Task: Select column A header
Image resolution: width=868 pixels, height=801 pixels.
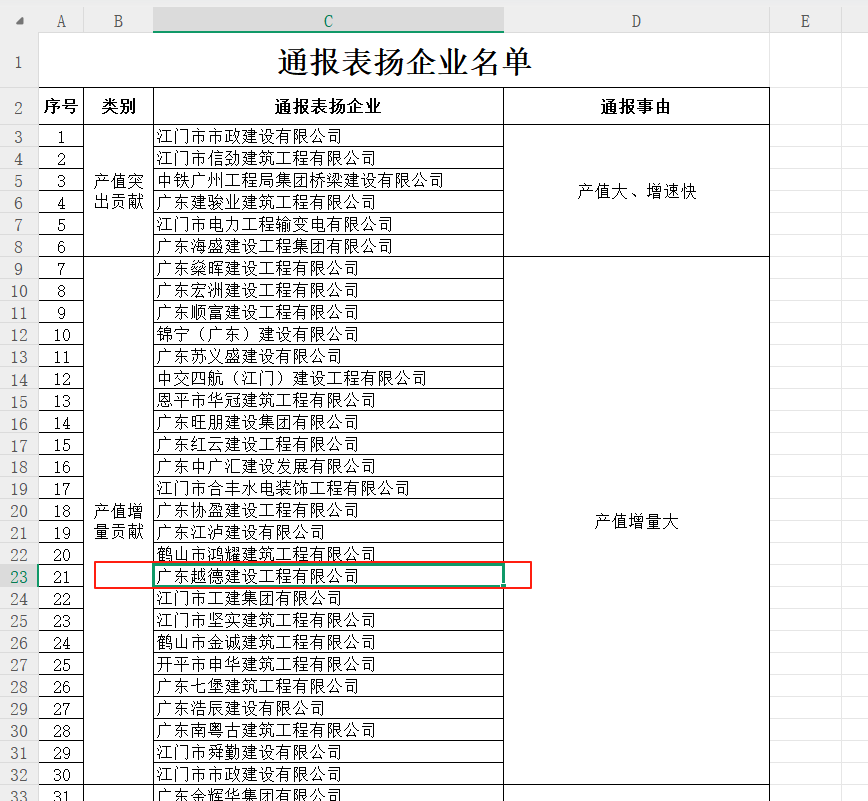Action: (61, 21)
